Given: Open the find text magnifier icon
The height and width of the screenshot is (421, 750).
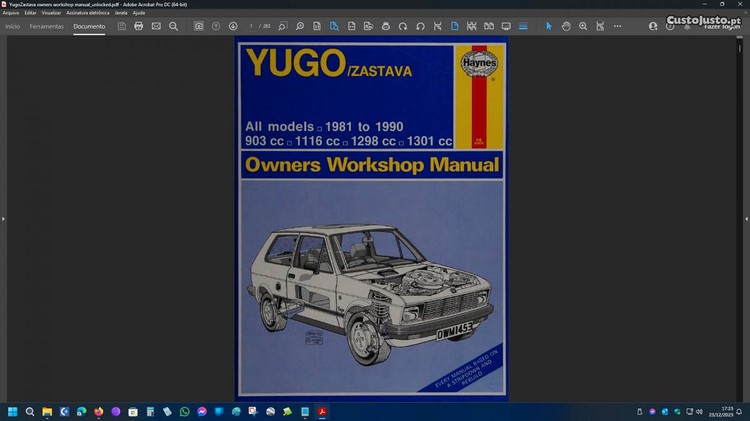Looking at the screenshot, I should (x=173, y=26).
